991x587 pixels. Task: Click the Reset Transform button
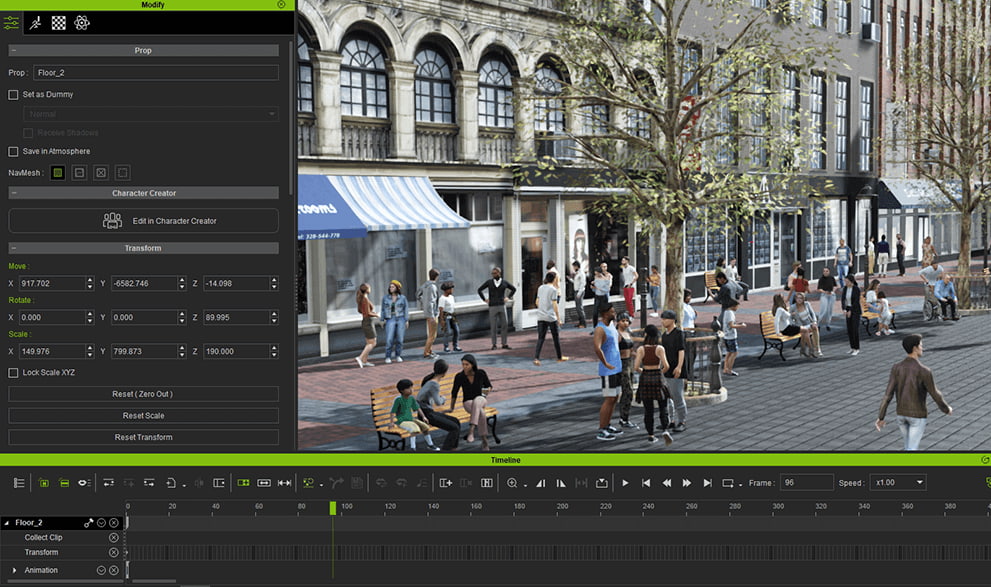[x=144, y=437]
